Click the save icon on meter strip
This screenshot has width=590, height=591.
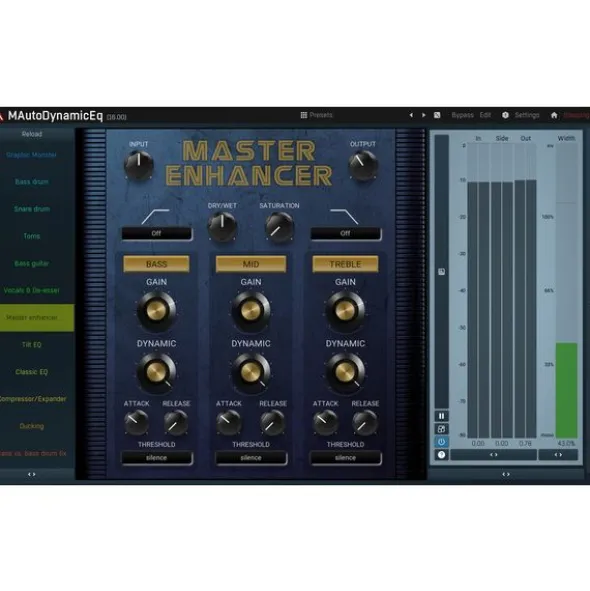(x=441, y=272)
